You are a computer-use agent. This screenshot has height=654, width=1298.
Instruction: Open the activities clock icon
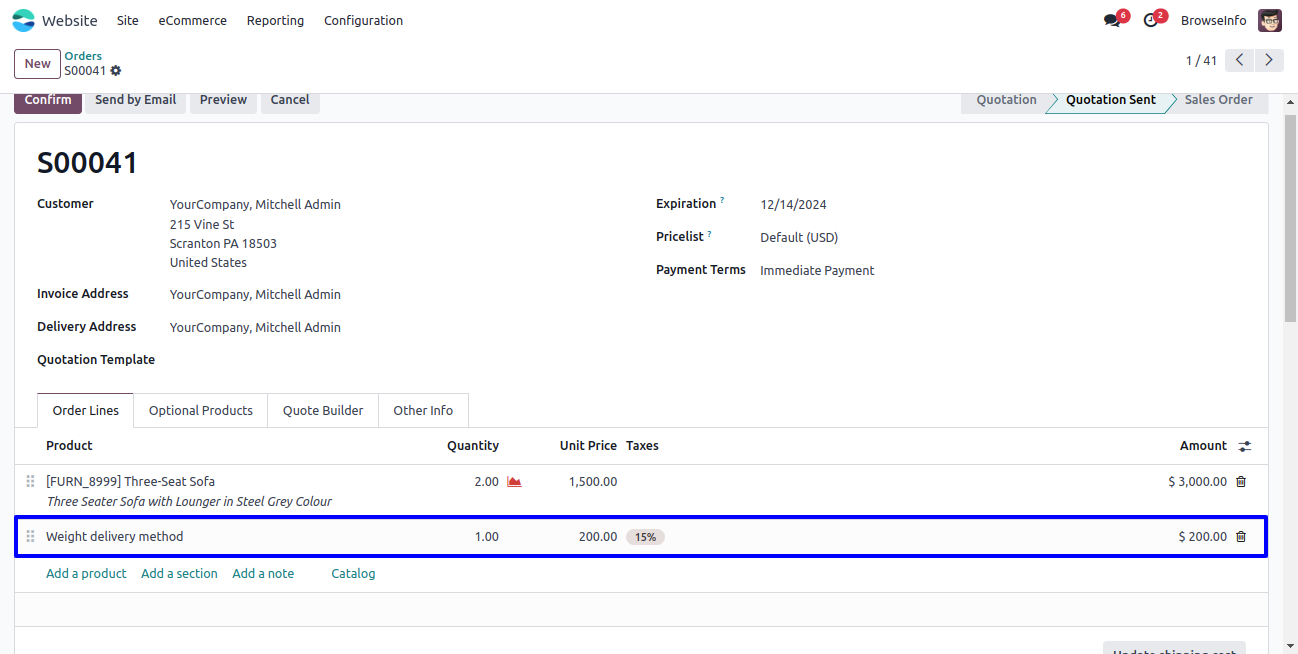(x=1151, y=21)
